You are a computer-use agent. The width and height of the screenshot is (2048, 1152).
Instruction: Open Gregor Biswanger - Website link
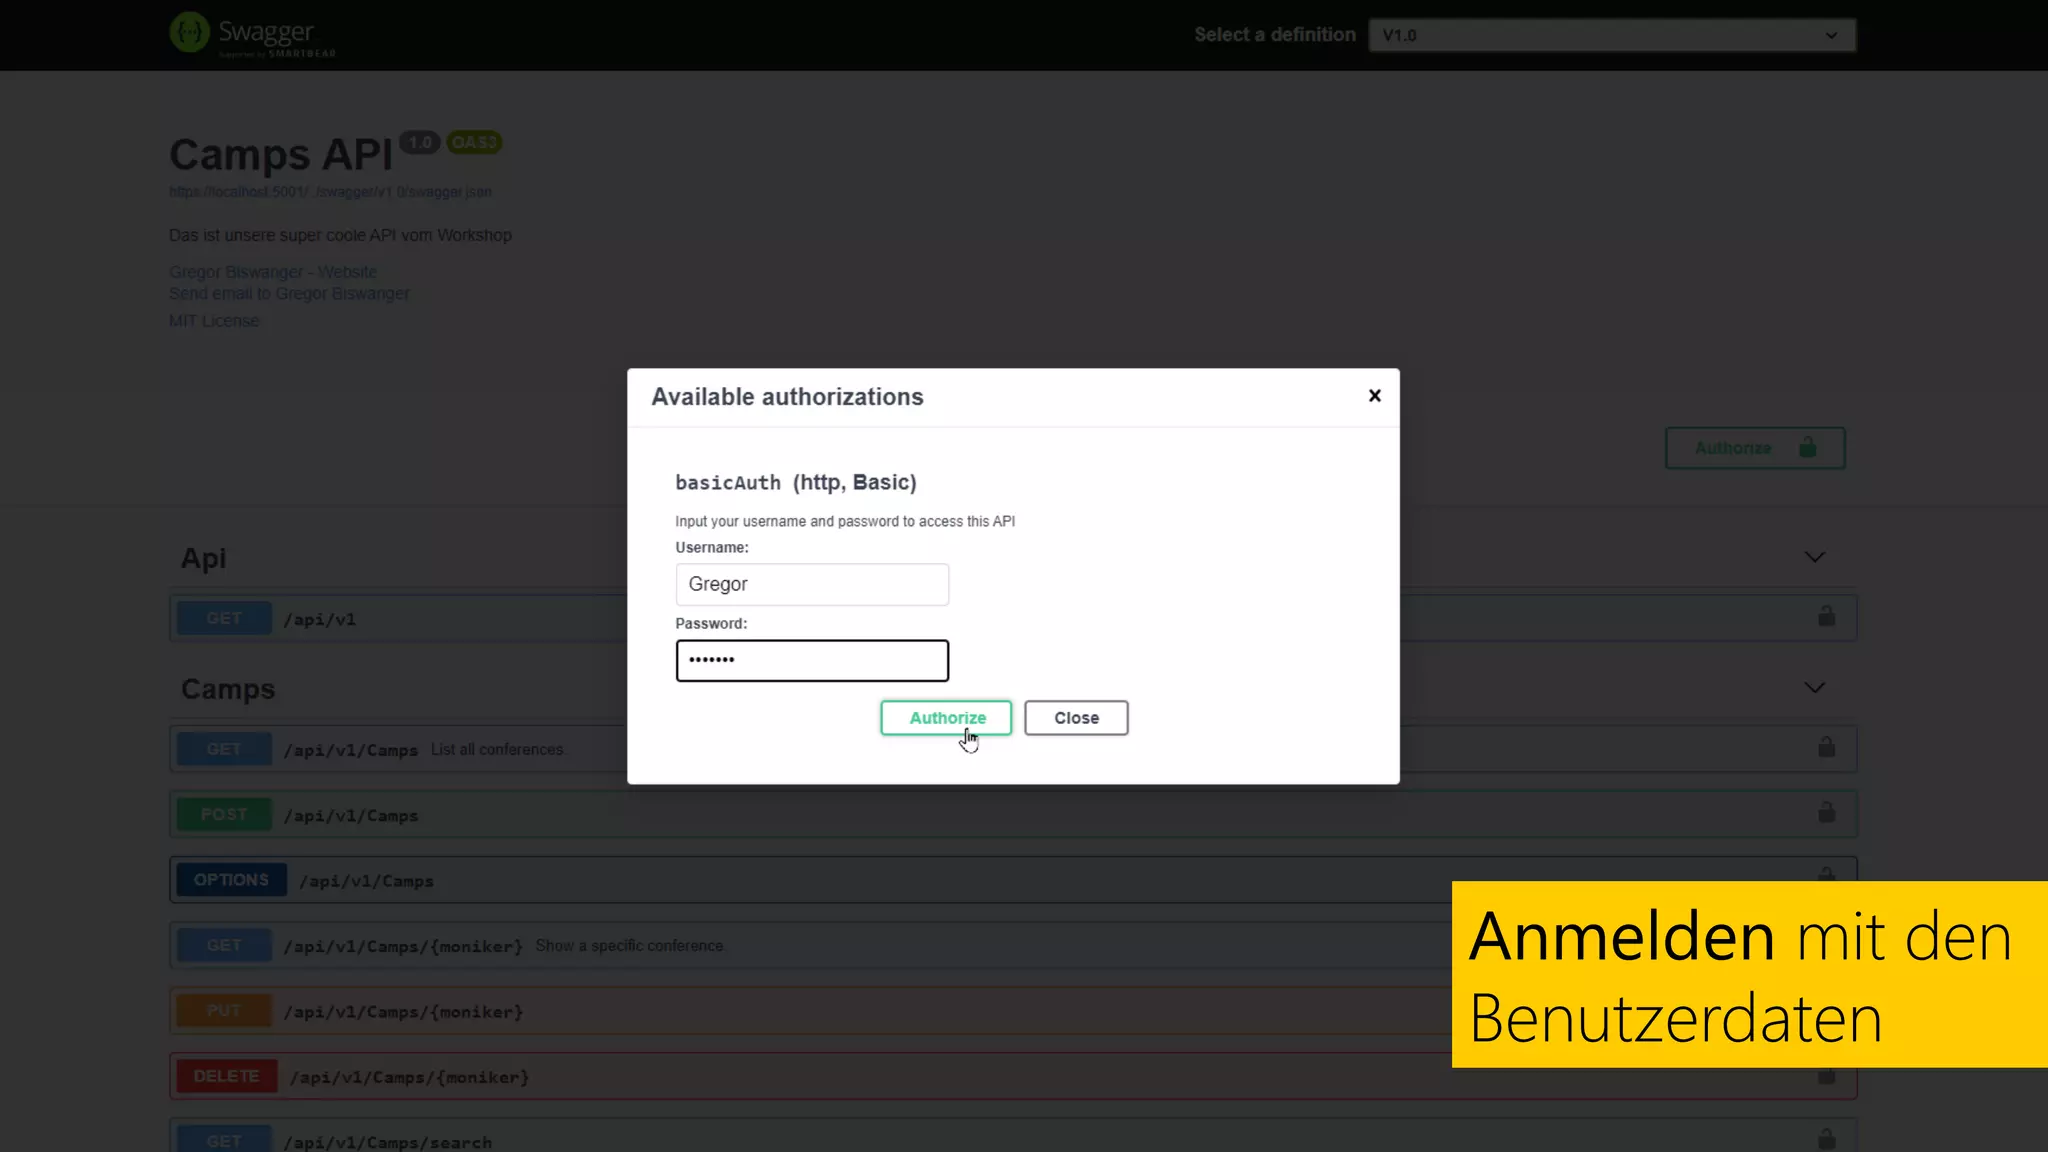(273, 272)
